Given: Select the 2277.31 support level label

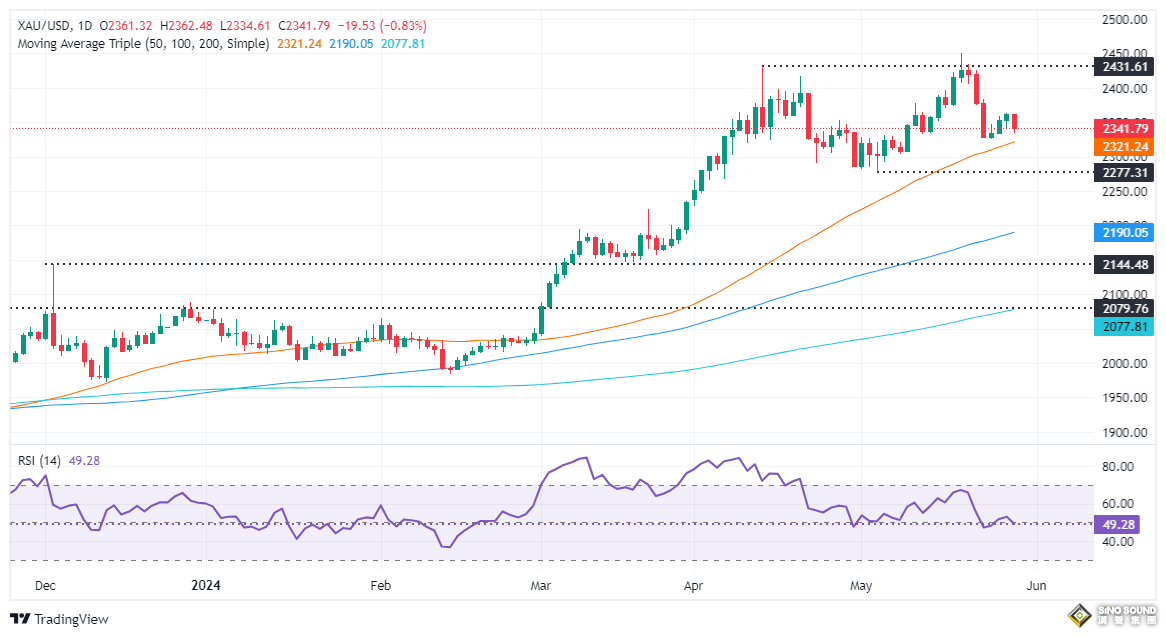Looking at the screenshot, I should (x=1126, y=172).
